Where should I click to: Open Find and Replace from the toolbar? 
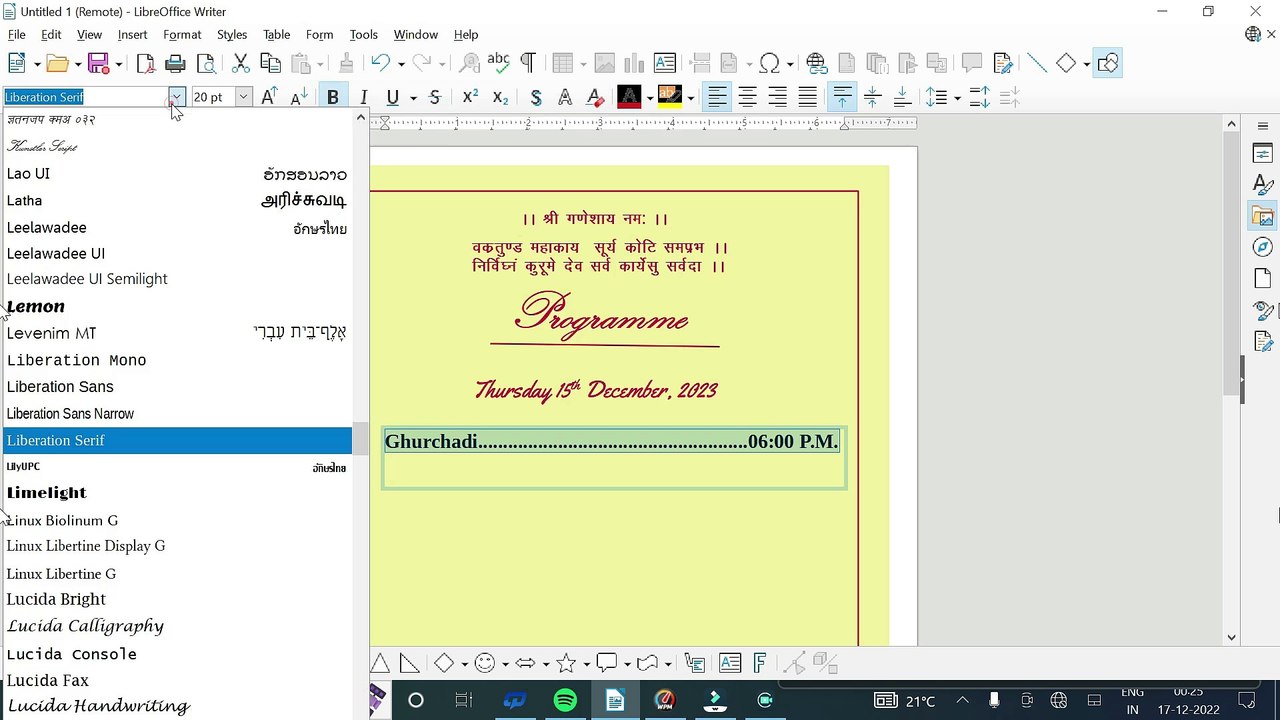pos(469,63)
